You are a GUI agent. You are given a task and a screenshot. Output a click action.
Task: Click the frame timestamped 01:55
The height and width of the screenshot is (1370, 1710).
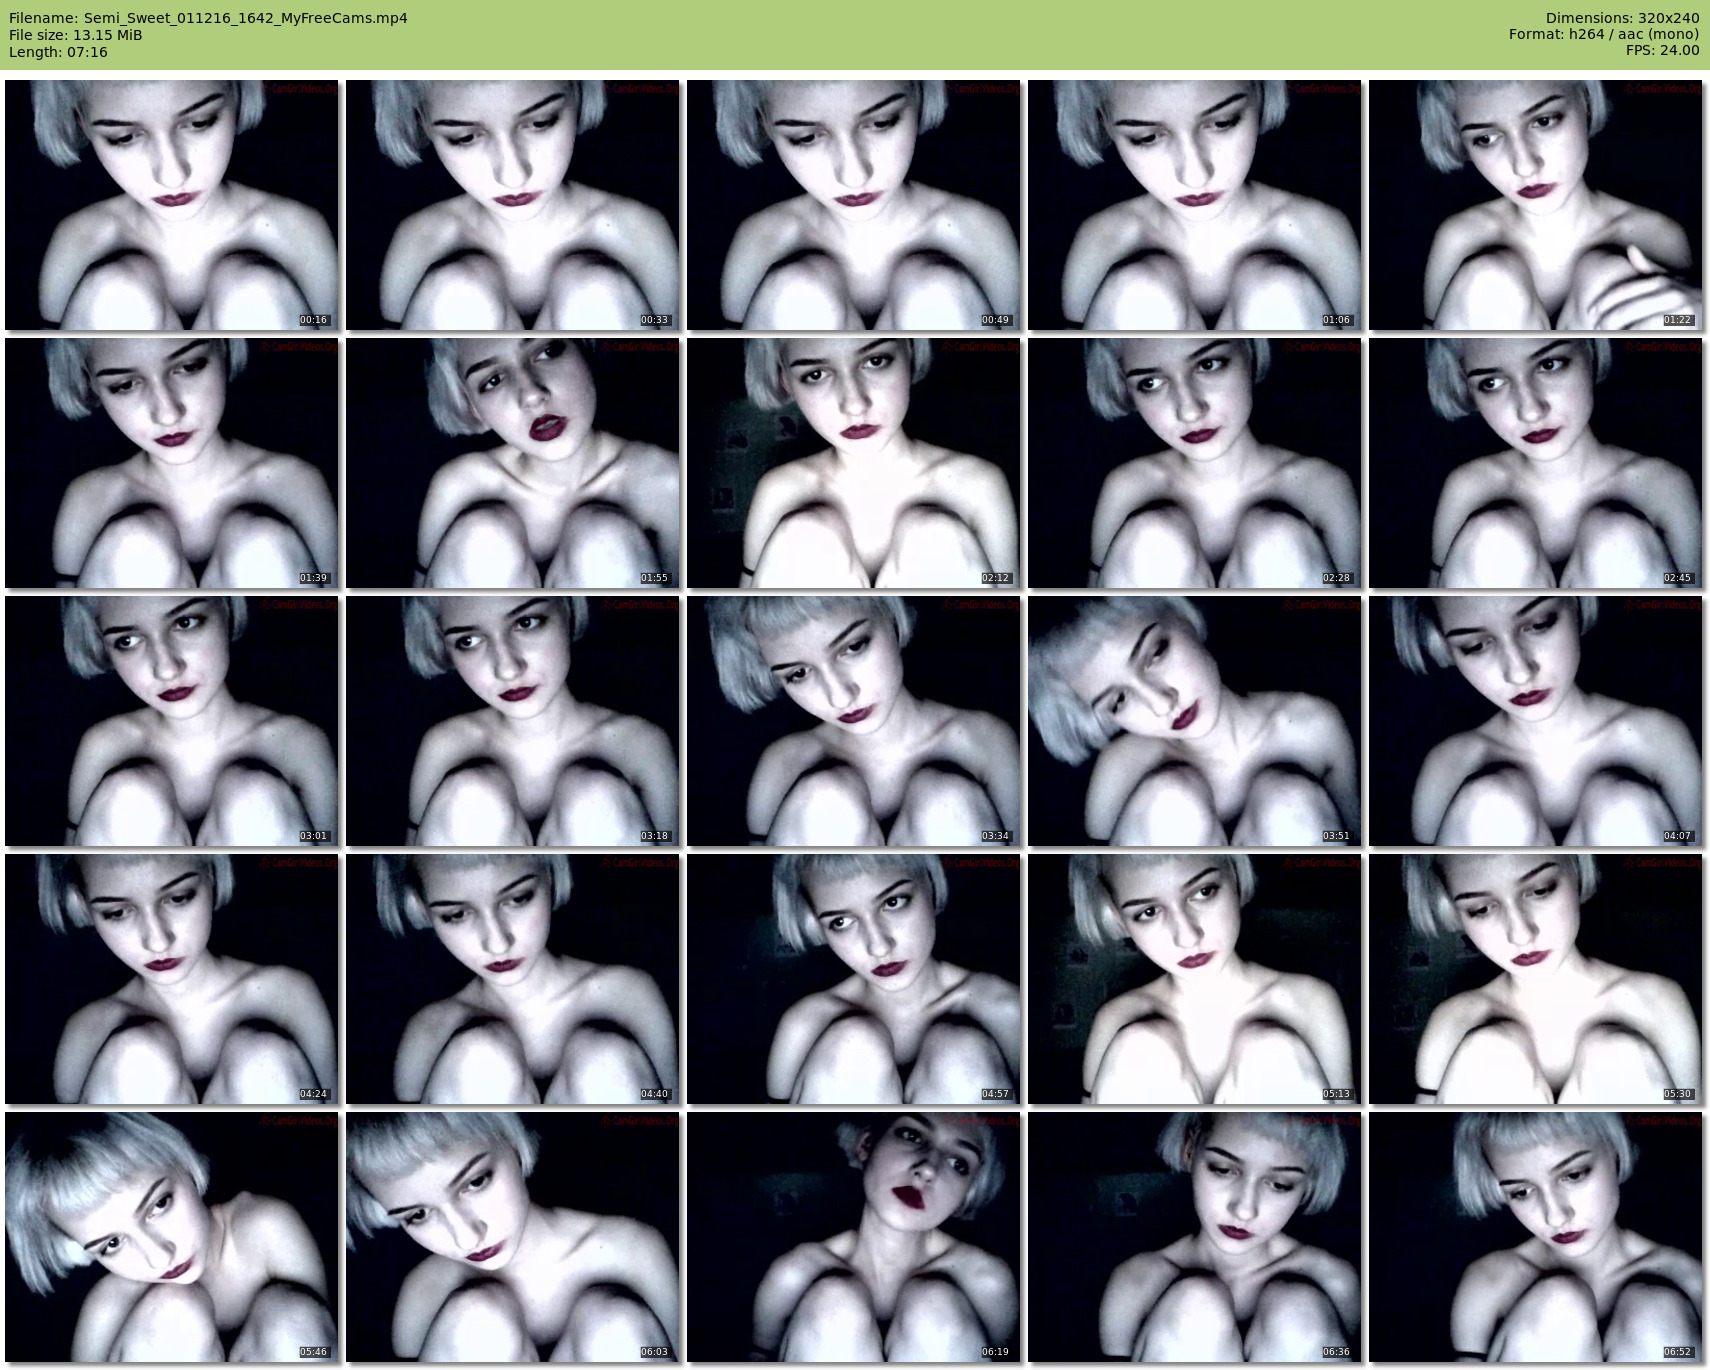click(513, 463)
